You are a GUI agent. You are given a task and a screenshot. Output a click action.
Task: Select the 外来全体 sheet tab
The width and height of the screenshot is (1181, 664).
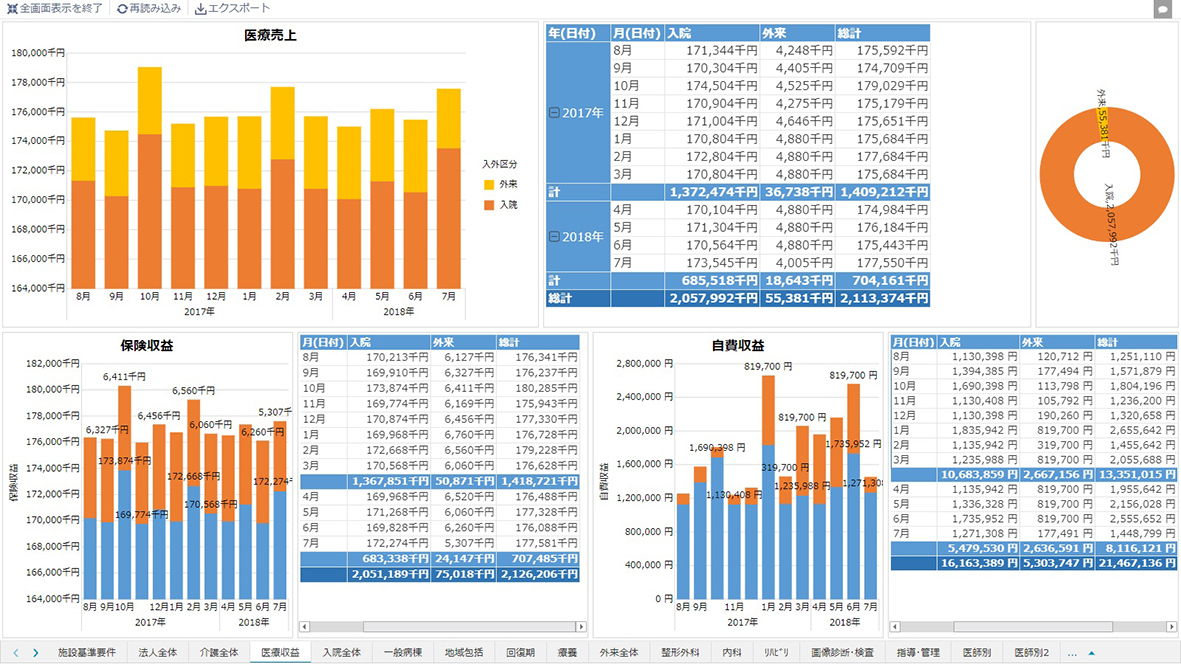point(619,653)
